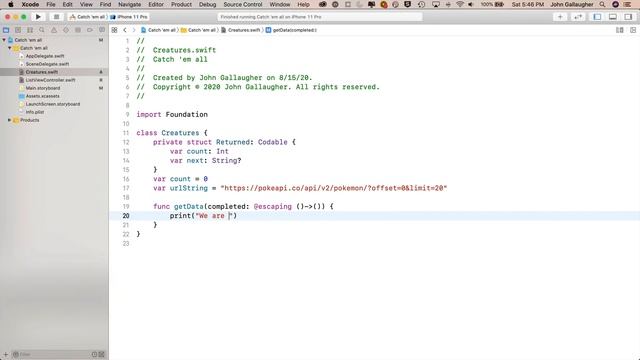The image size is (640, 360).
Task: Toggle the inspectors panel visibility
Action: tap(628, 17)
